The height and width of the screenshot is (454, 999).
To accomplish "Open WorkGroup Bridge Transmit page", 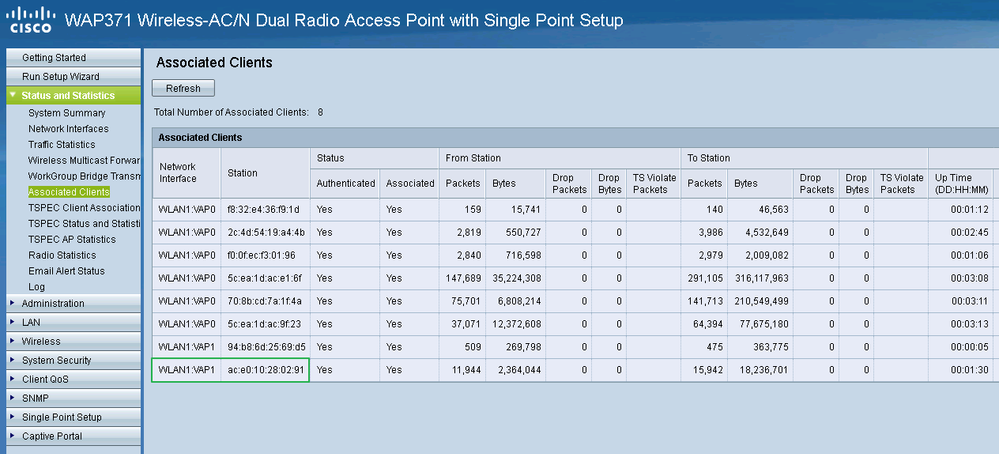I will [84, 176].
